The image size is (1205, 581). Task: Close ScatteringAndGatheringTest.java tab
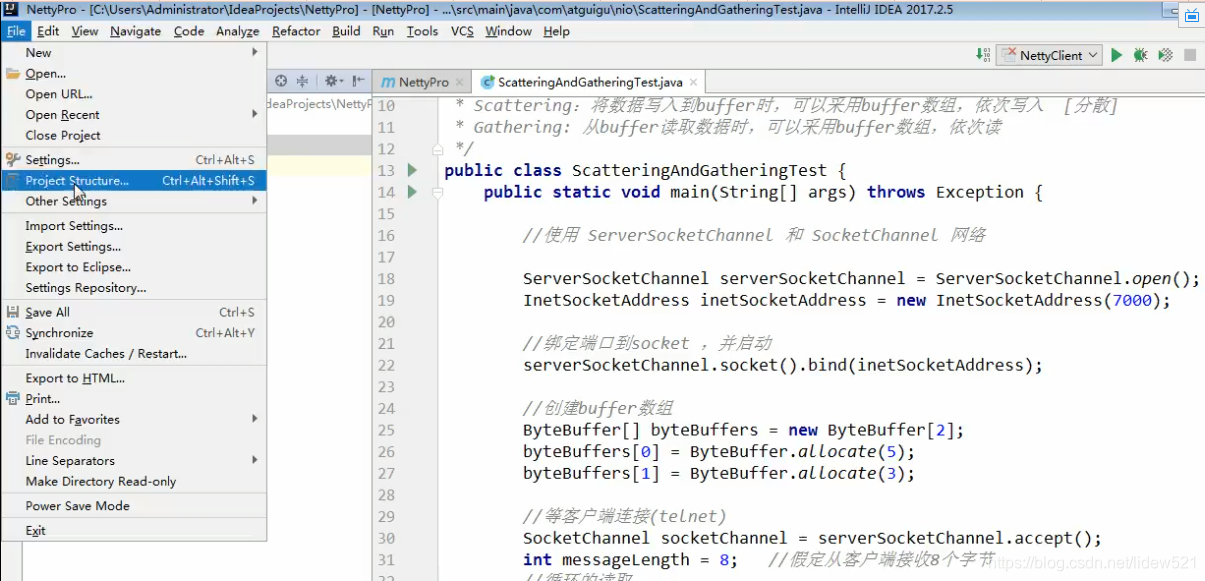693,82
